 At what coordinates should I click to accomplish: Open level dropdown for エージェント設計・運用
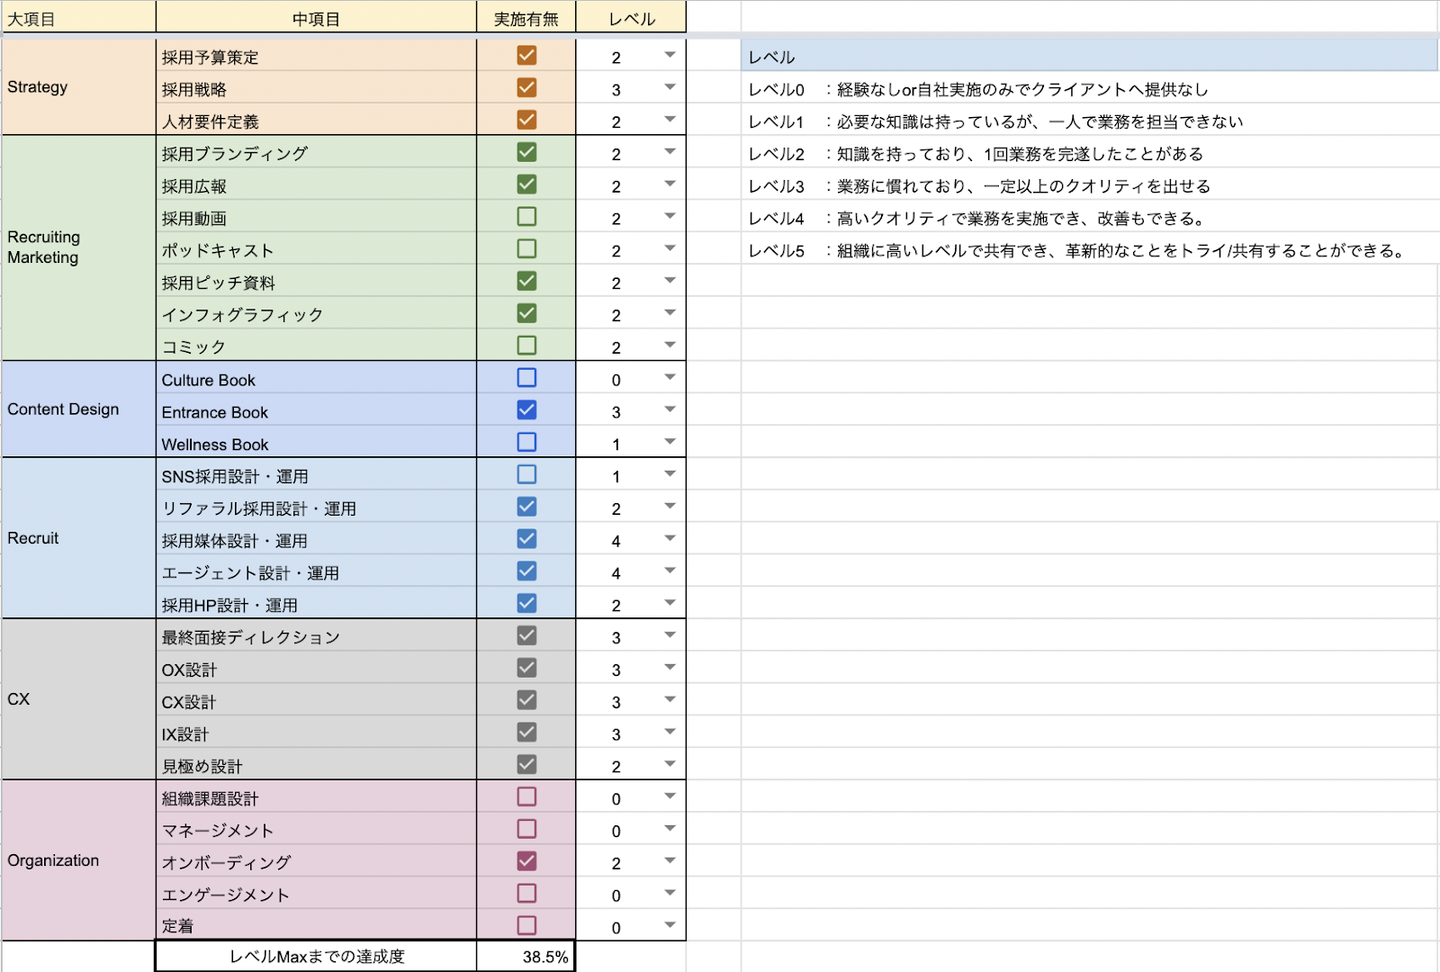(670, 571)
